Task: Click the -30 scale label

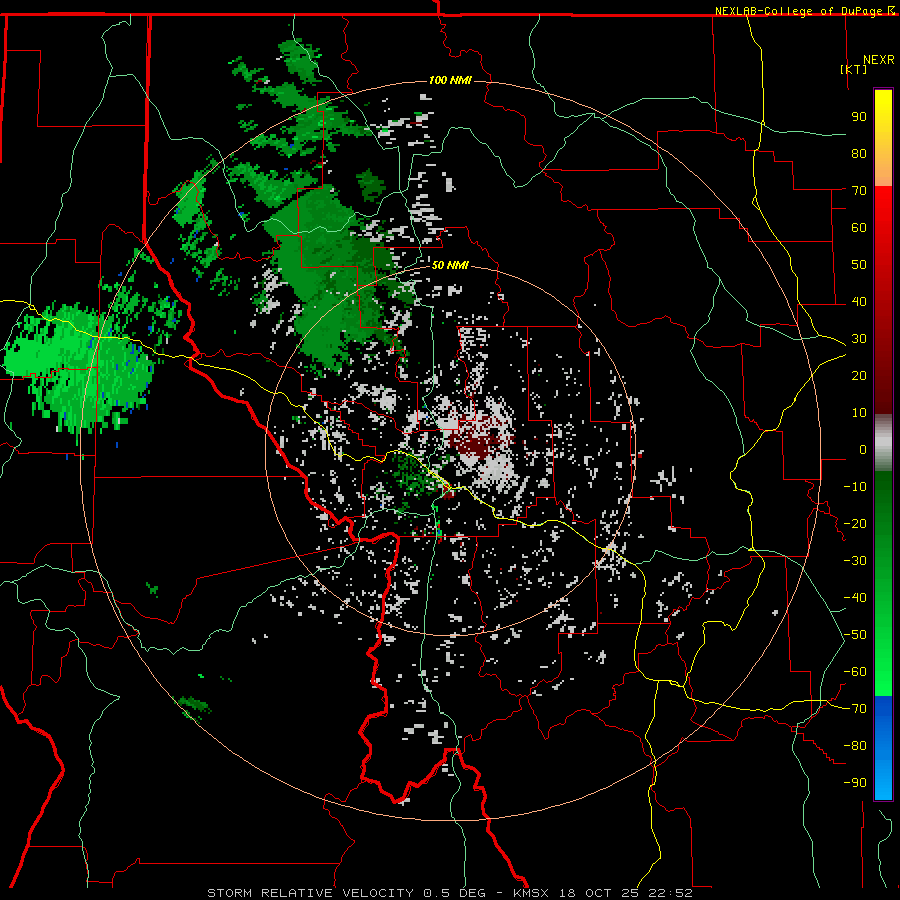Action: pos(855,561)
